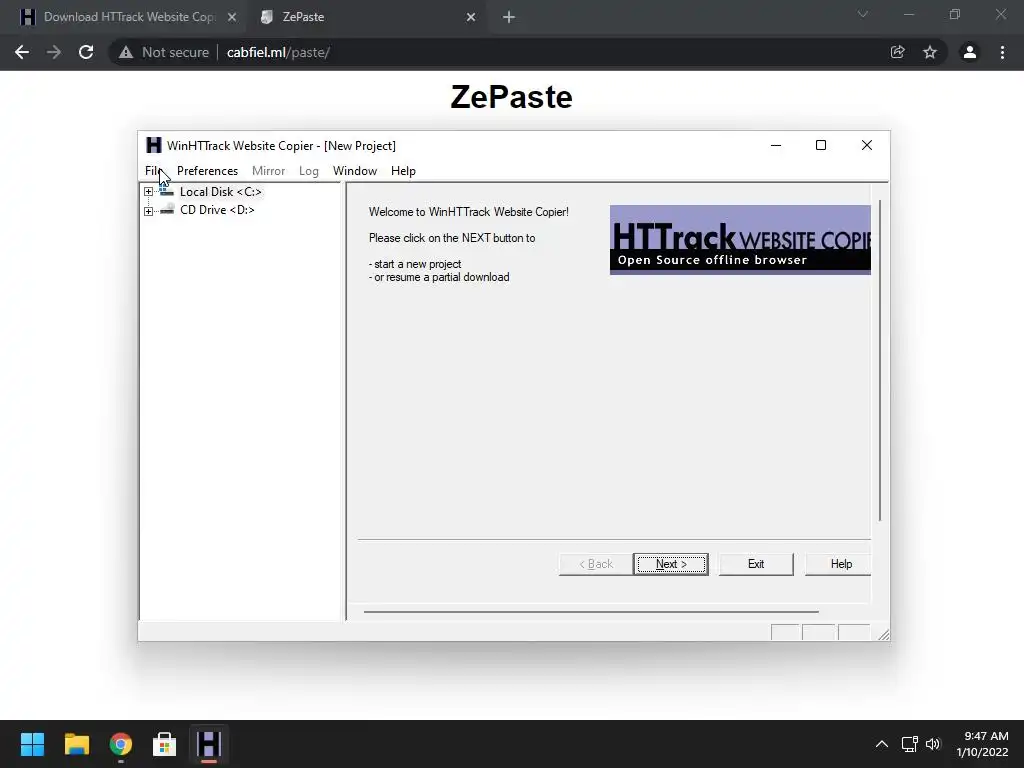Switch to Download HTTrack Website Copier tab

(129, 17)
